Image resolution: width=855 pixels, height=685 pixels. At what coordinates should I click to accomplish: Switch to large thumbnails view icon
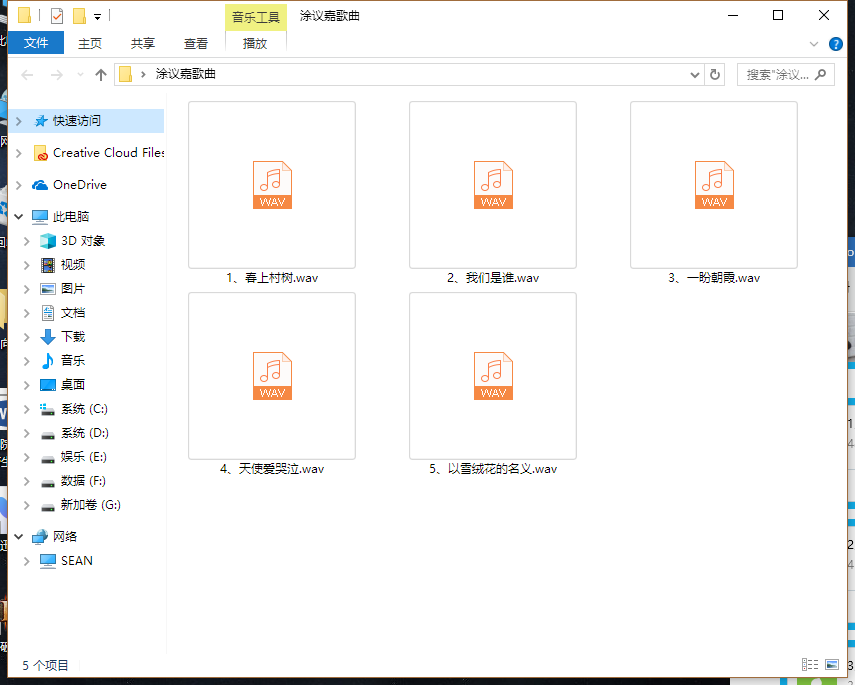pos(832,665)
